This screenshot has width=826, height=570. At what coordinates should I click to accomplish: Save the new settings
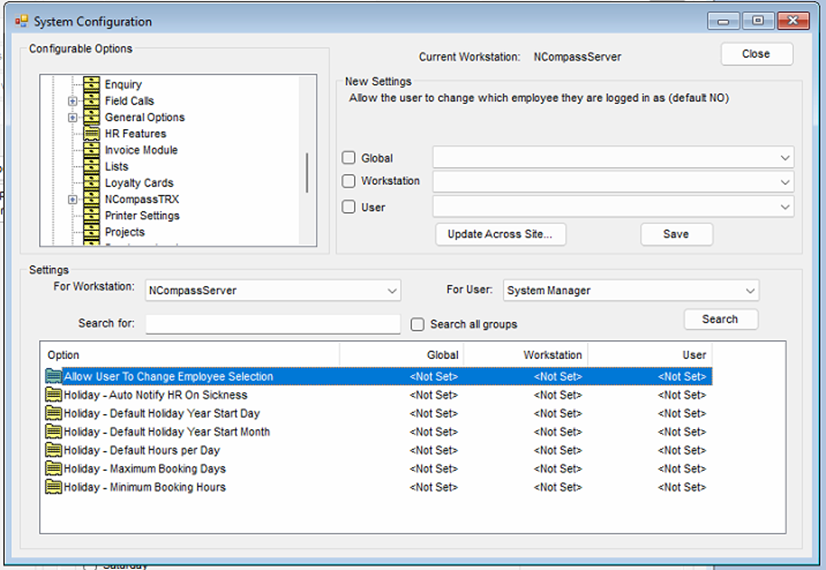(x=676, y=234)
